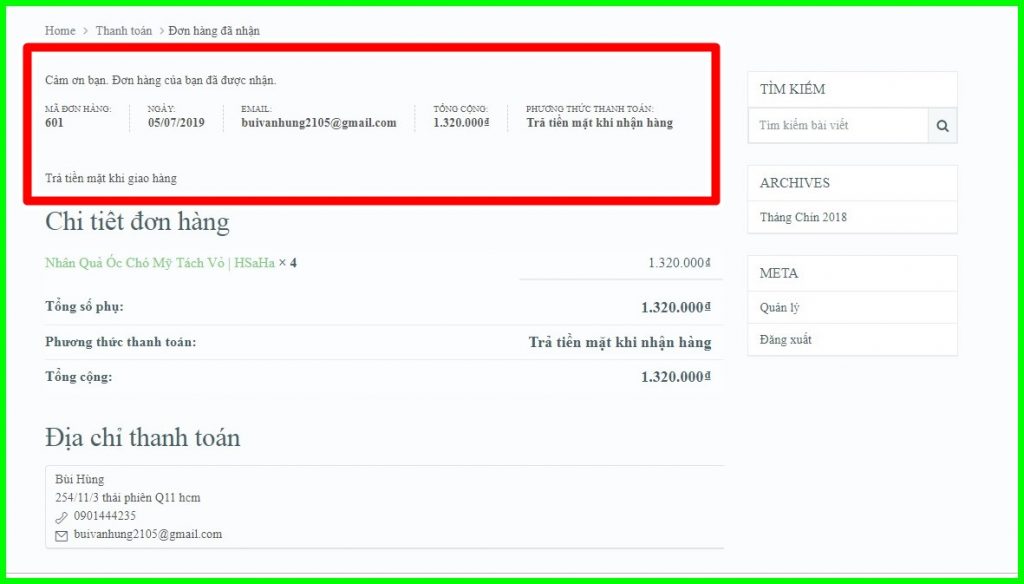
Task: Open the Thanh toán breadcrumb link
Action: click(123, 31)
